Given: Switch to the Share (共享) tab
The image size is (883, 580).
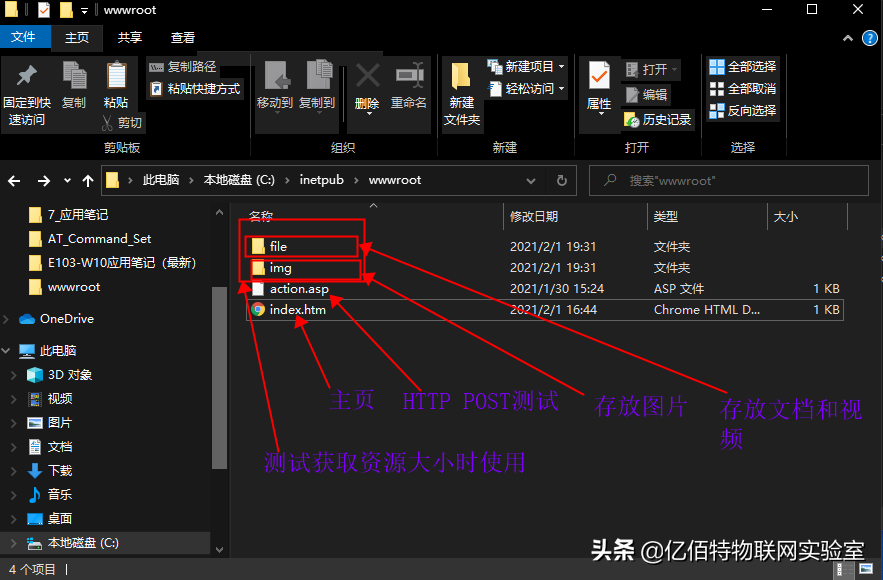Looking at the screenshot, I should (130, 37).
